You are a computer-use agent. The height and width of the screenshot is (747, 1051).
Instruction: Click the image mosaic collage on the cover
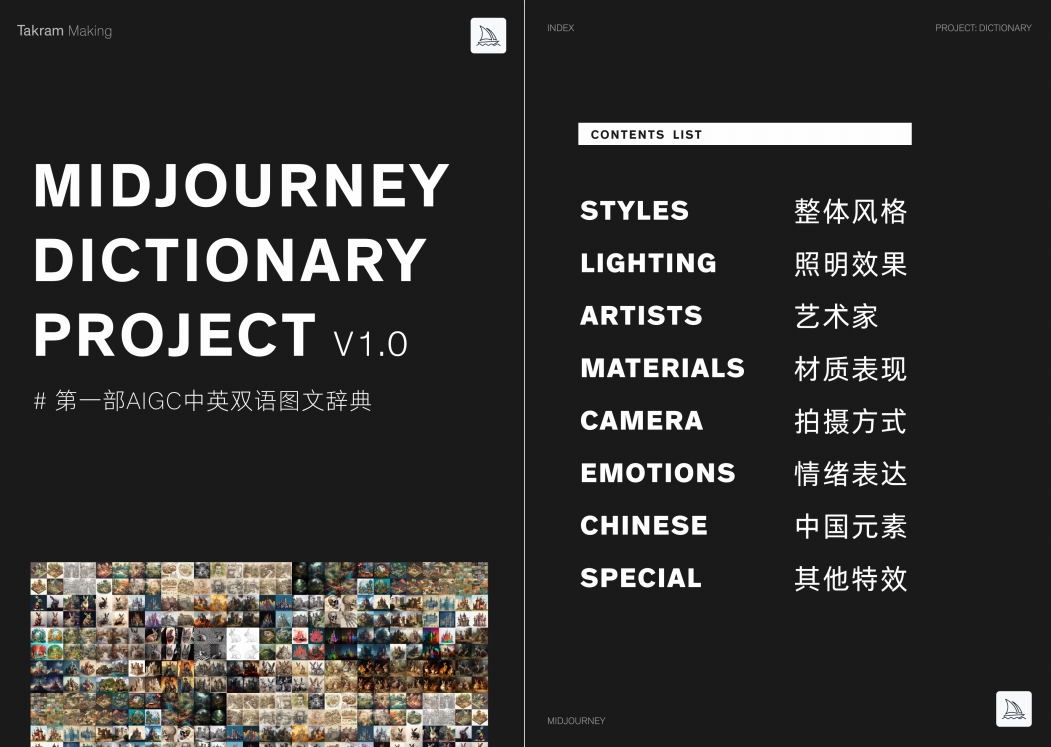[259, 654]
